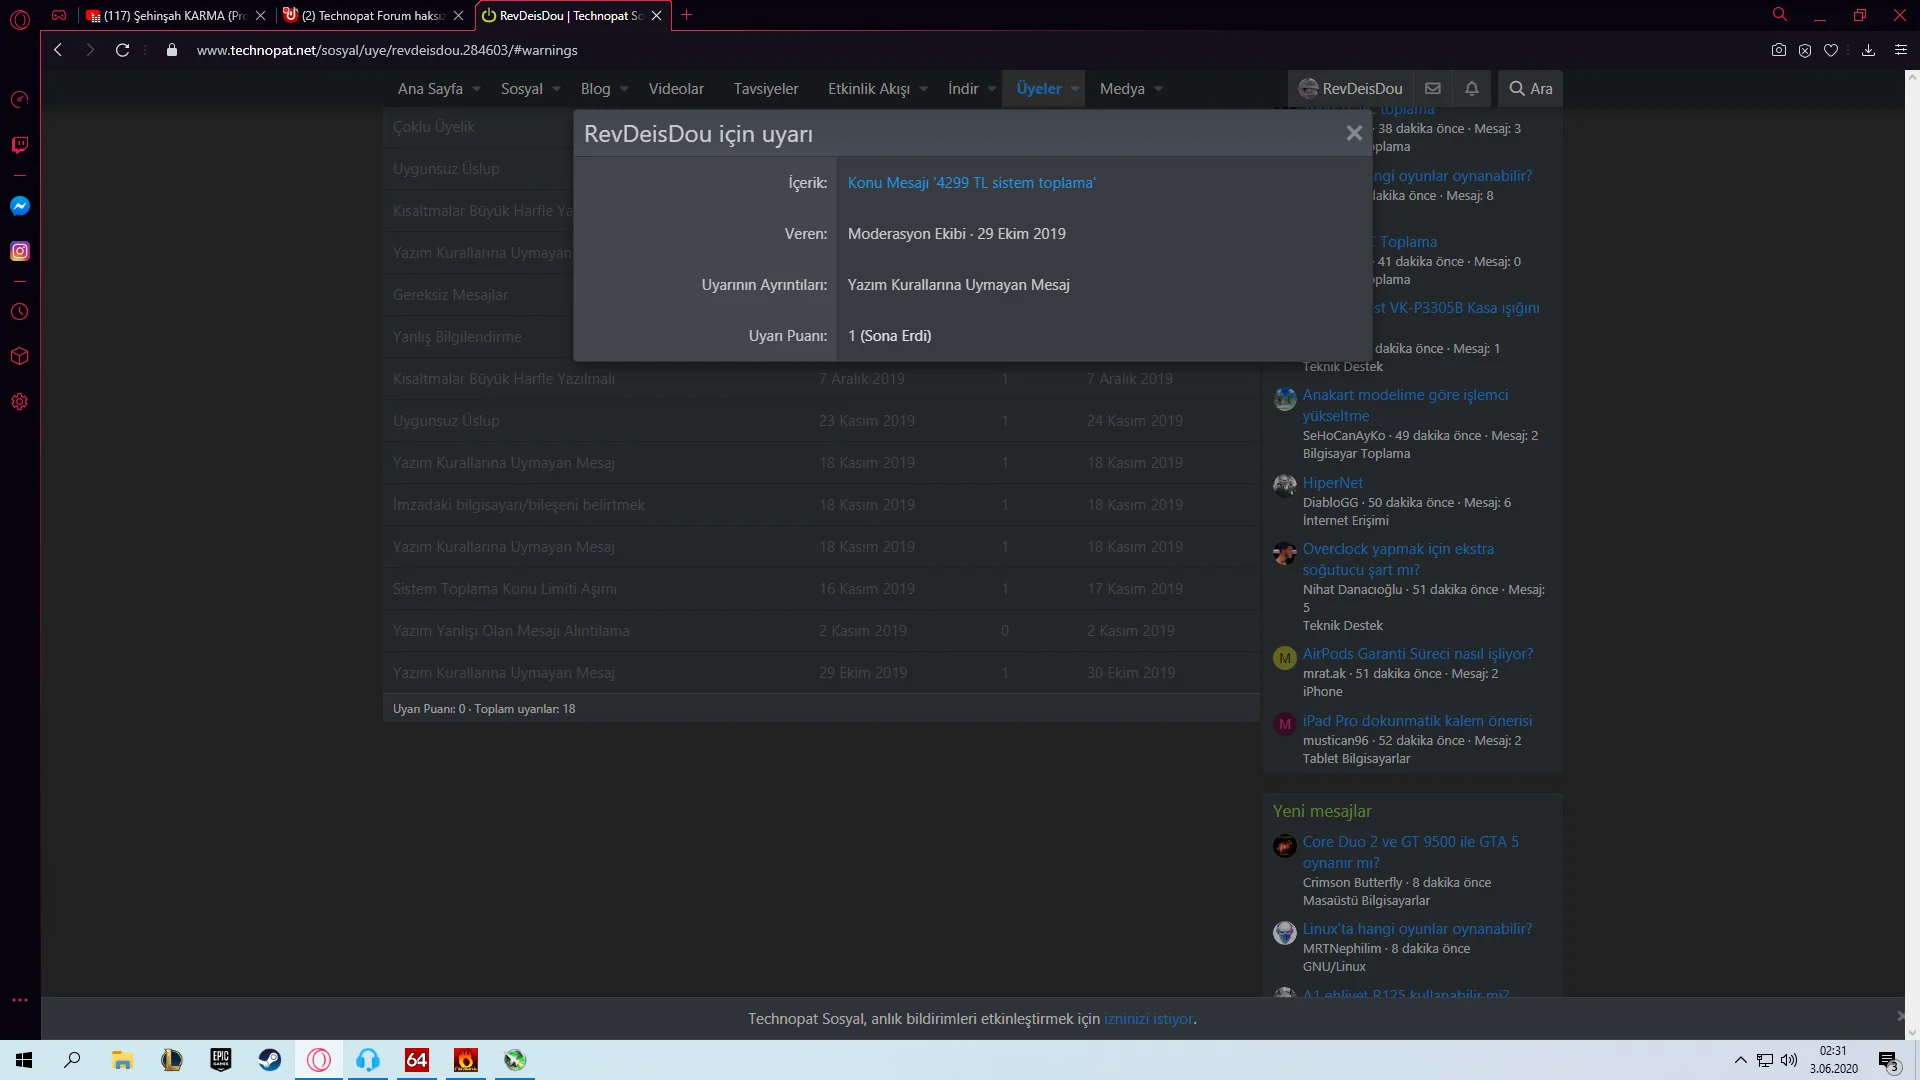This screenshot has width=1920, height=1080.
Task: Open sidebar settings gear icon
Action: coord(20,402)
